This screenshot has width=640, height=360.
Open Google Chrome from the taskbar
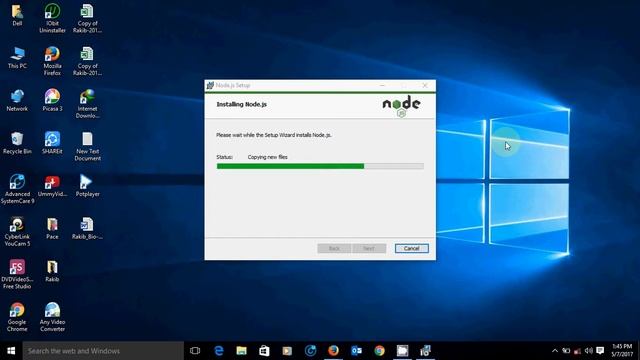click(380, 351)
